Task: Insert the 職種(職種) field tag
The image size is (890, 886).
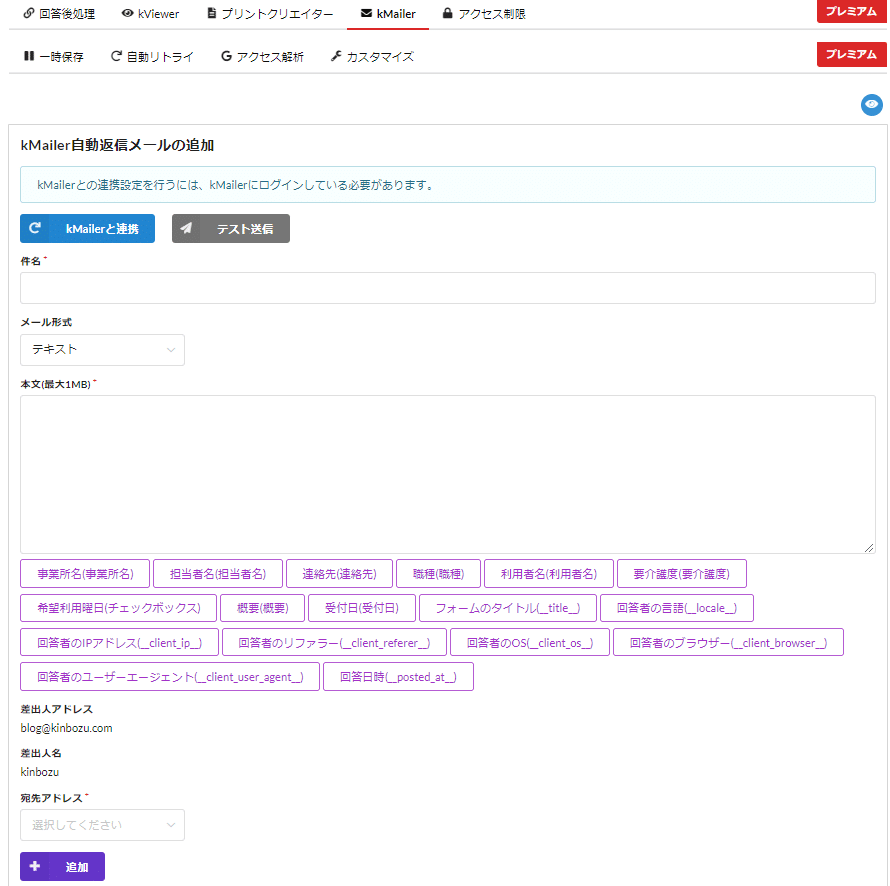Action: (x=439, y=574)
